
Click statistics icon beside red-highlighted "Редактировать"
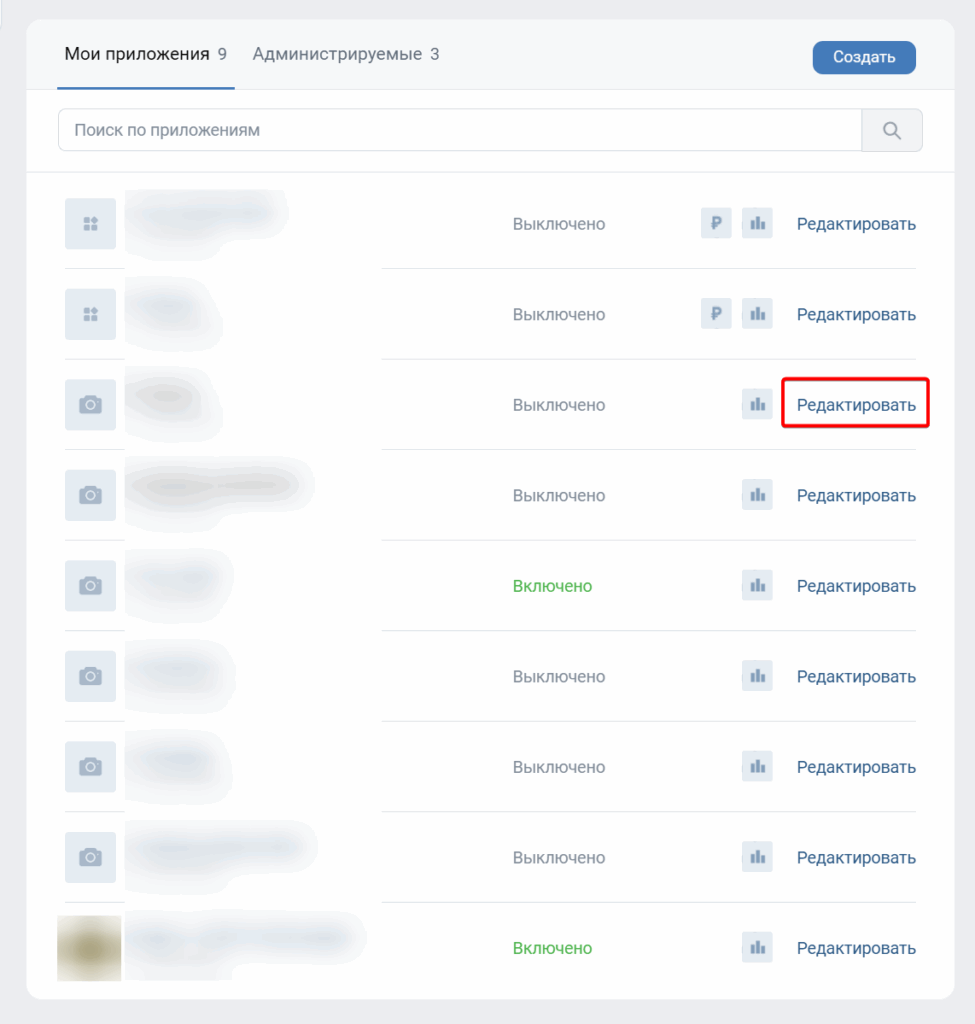[757, 405]
